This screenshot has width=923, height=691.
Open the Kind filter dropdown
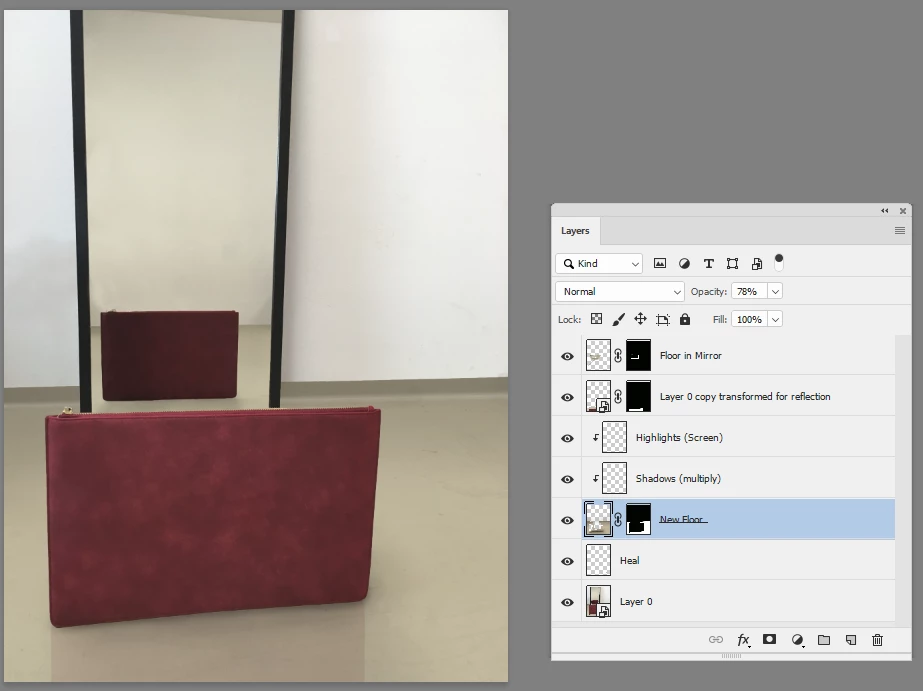pyautogui.click(x=599, y=264)
